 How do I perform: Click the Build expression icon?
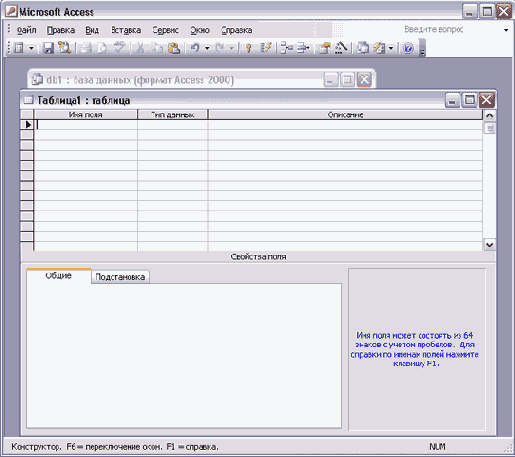tap(341, 48)
